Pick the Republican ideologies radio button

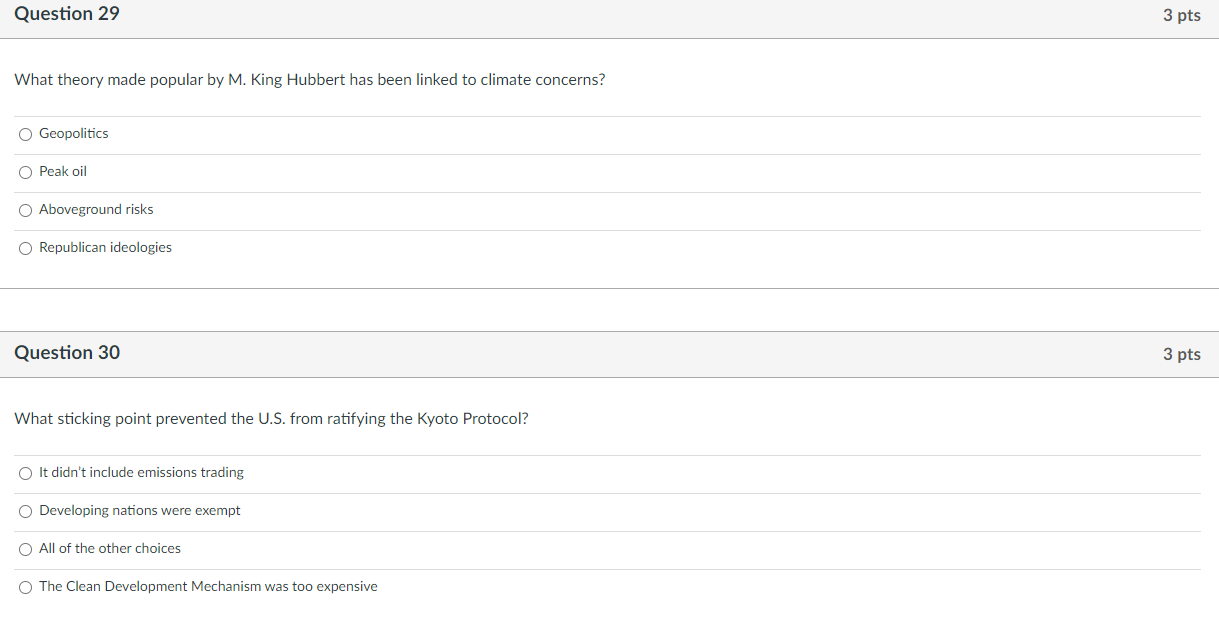pyautogui.click(x=26, y=248)
